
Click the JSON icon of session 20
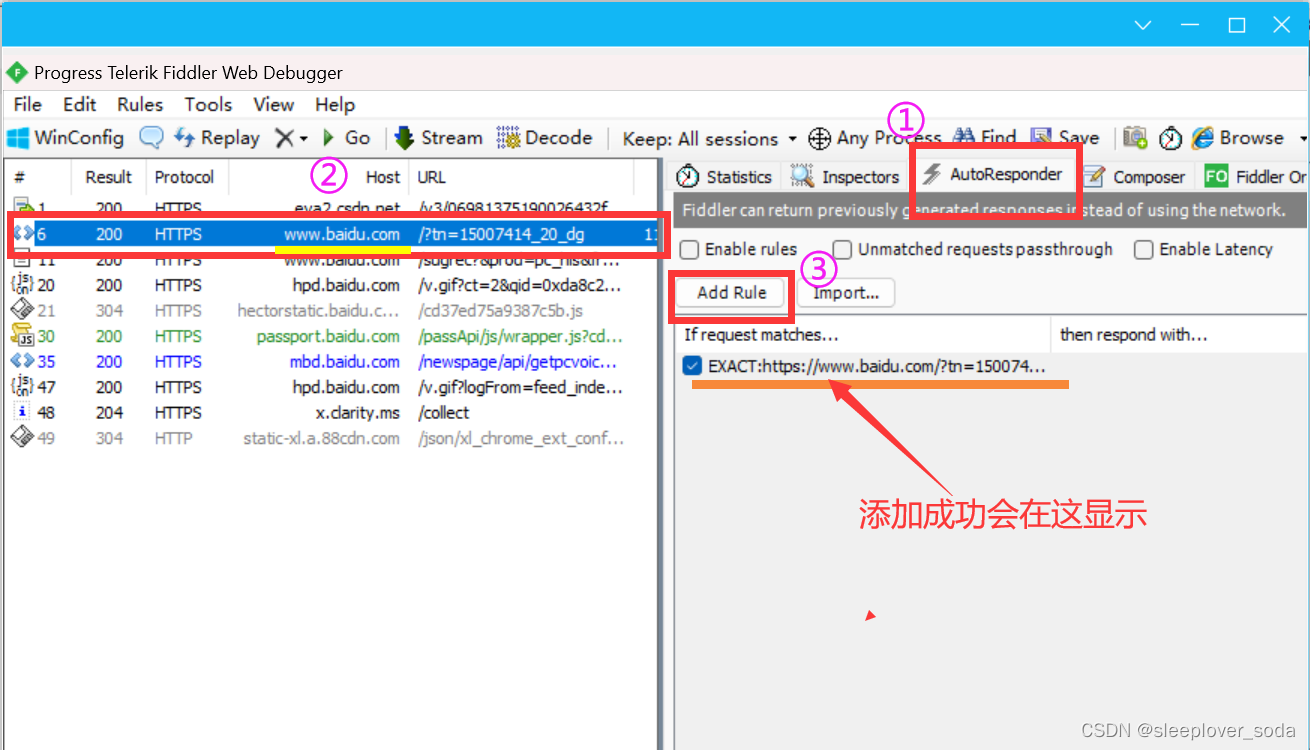tap(22, 285)
